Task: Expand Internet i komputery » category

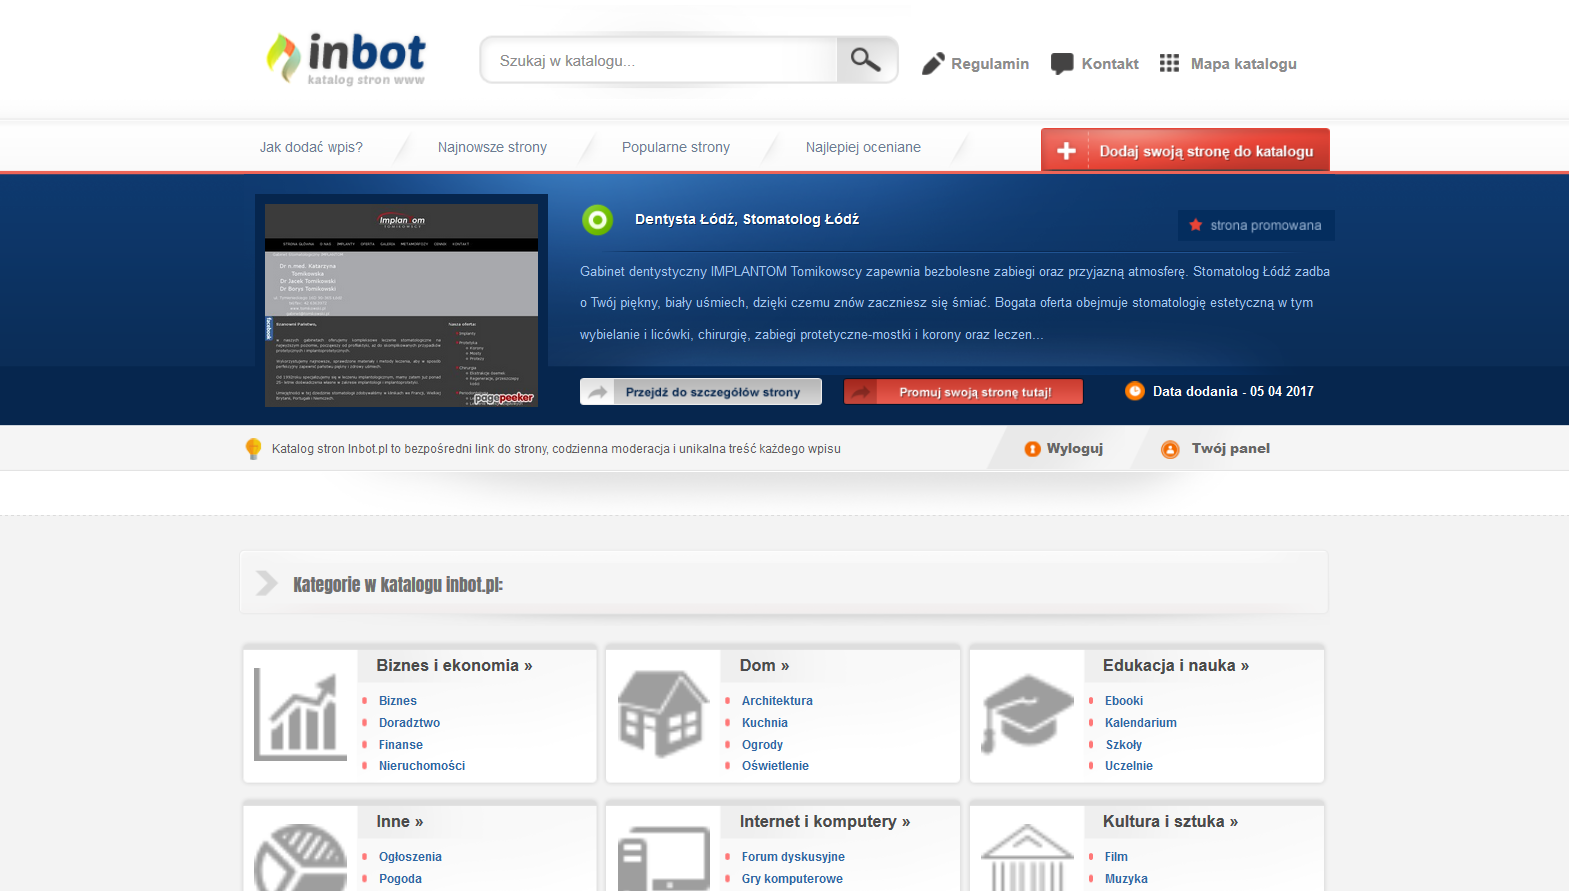Action: [824, 822]
